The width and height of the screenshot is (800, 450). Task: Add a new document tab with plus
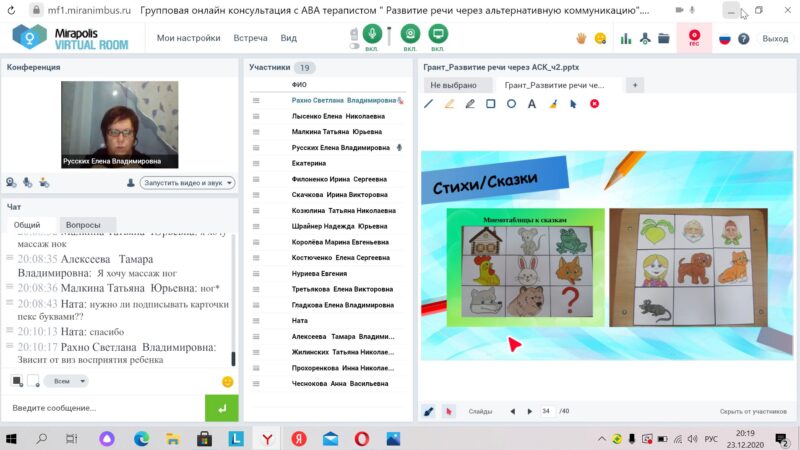[x=635, y=85]
